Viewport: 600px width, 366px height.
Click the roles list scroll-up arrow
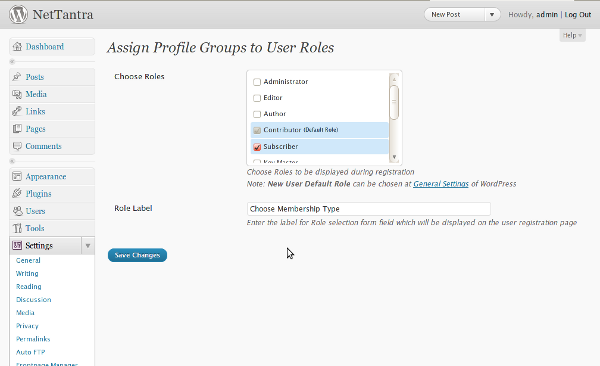click(x=394, y=79)
